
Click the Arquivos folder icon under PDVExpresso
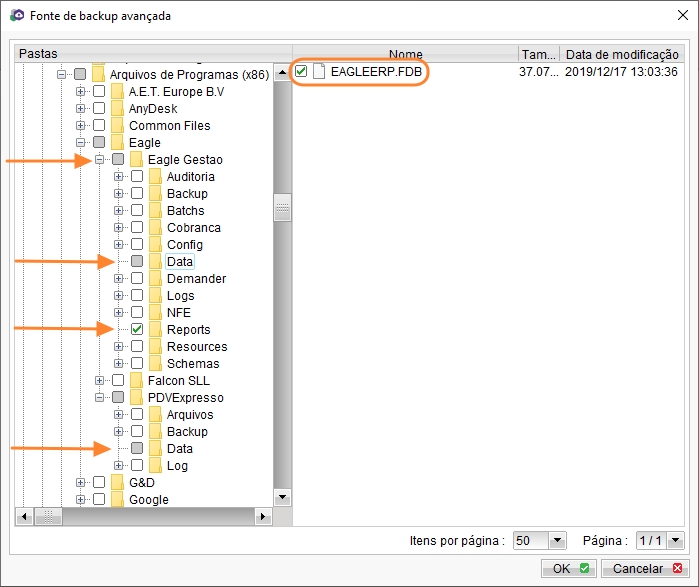[155, 415]
